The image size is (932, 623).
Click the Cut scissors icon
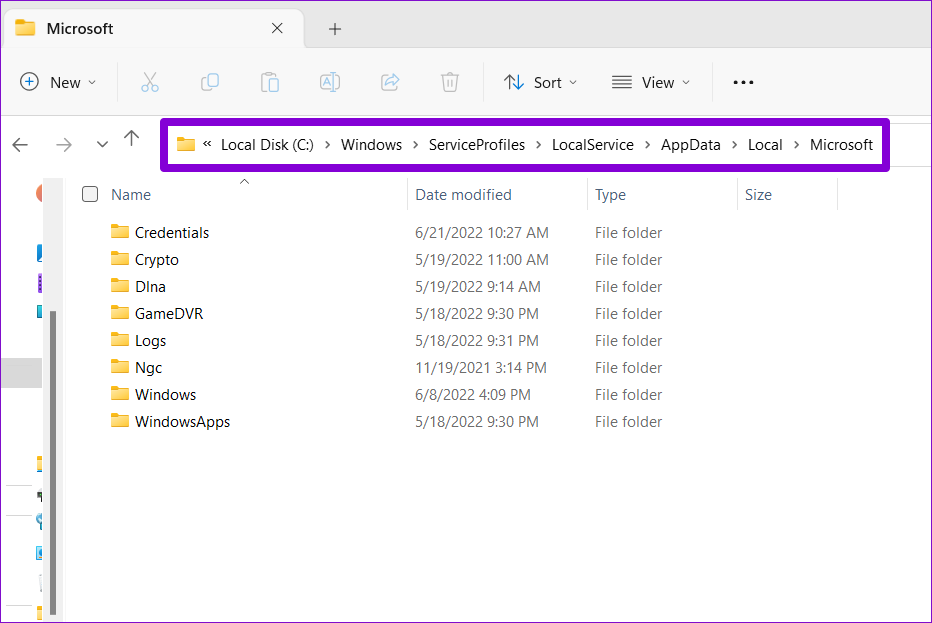click(x=150, y=82)
